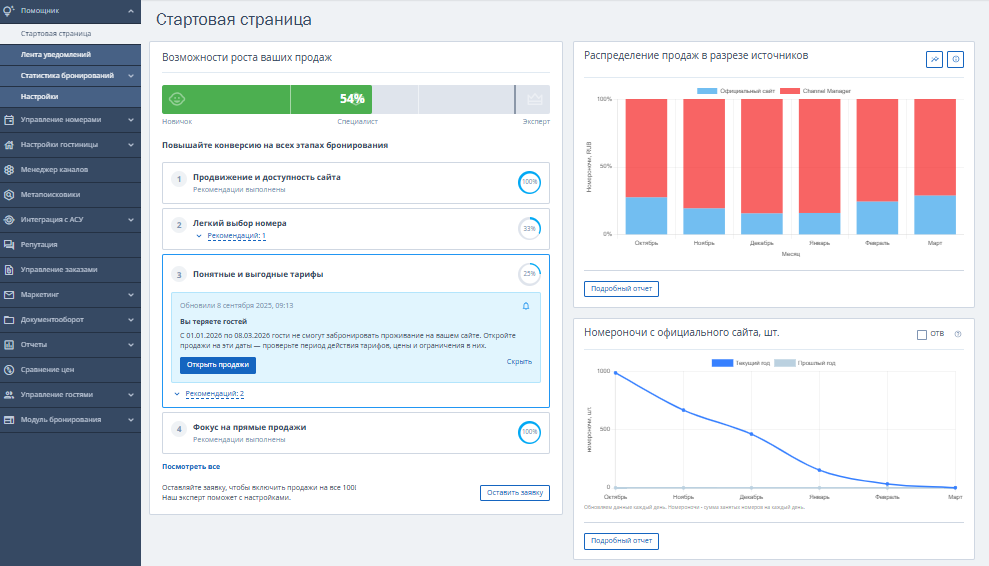
Task: Click the 100% circle for Фокус на прямые продажи
Action: pos(529,432)
